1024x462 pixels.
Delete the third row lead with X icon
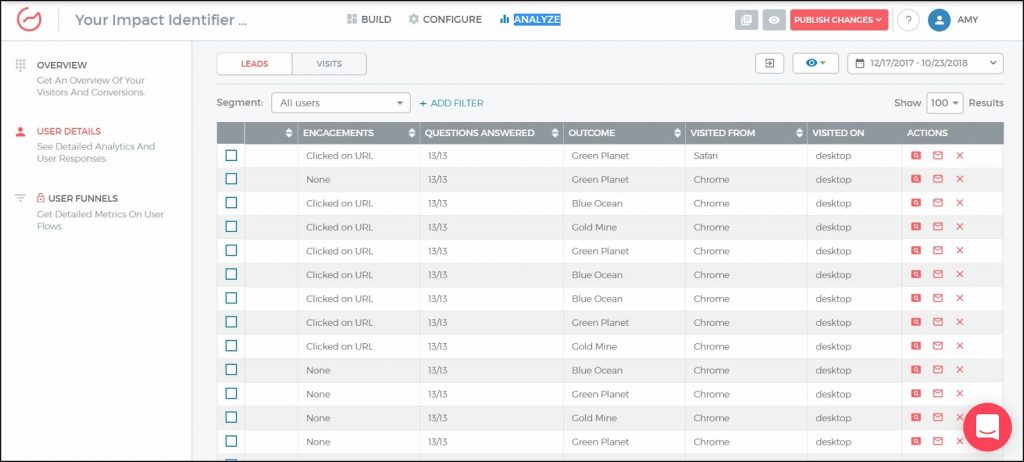(x=959, y=204)
